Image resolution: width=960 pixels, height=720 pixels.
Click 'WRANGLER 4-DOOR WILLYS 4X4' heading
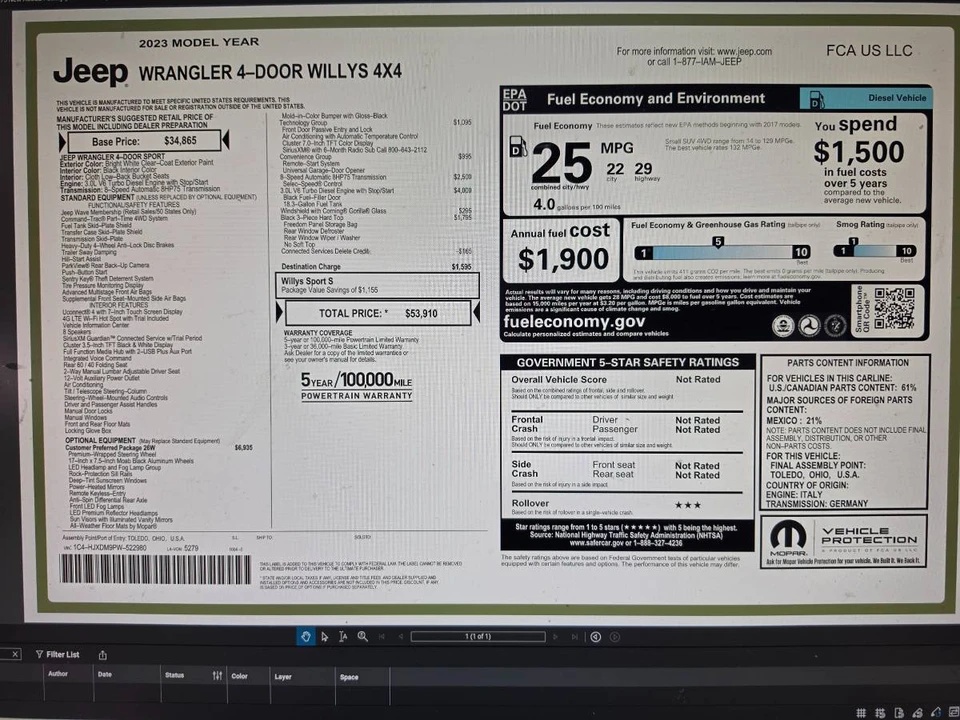point(270,71)
